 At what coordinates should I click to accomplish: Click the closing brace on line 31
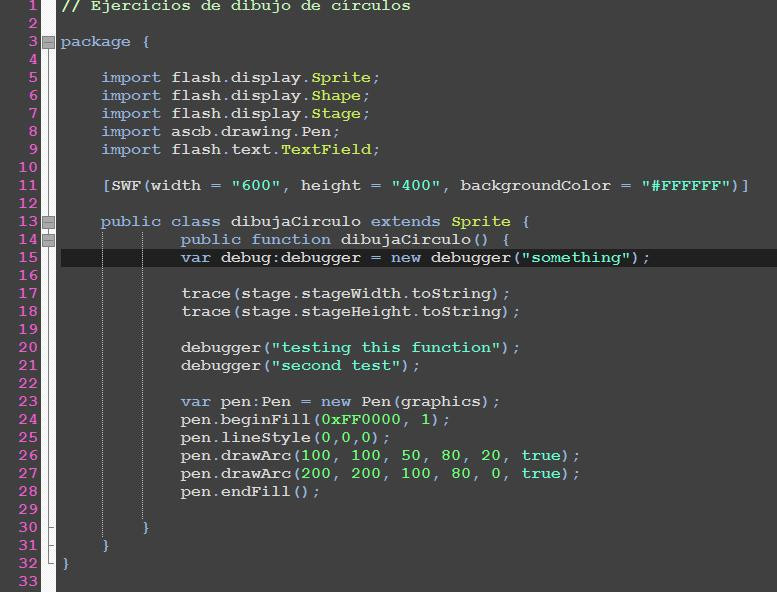tap(106, 545)
